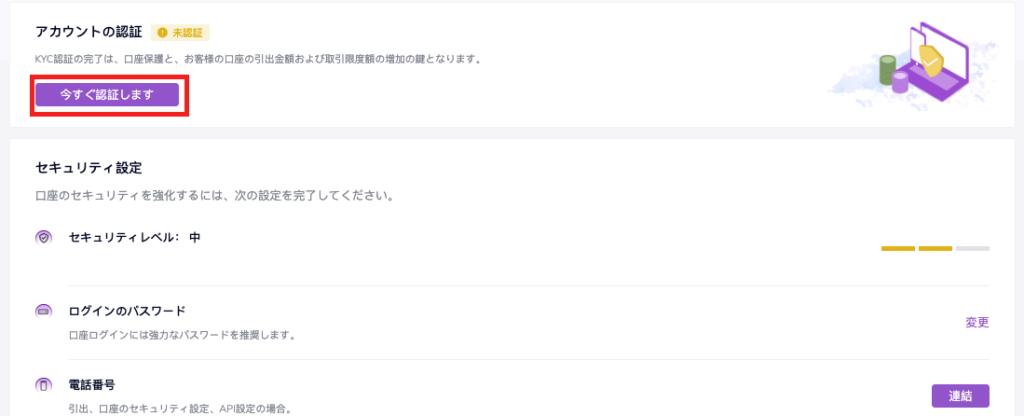
Task: Click the security level shield icon
Action: tap(44, 238)
